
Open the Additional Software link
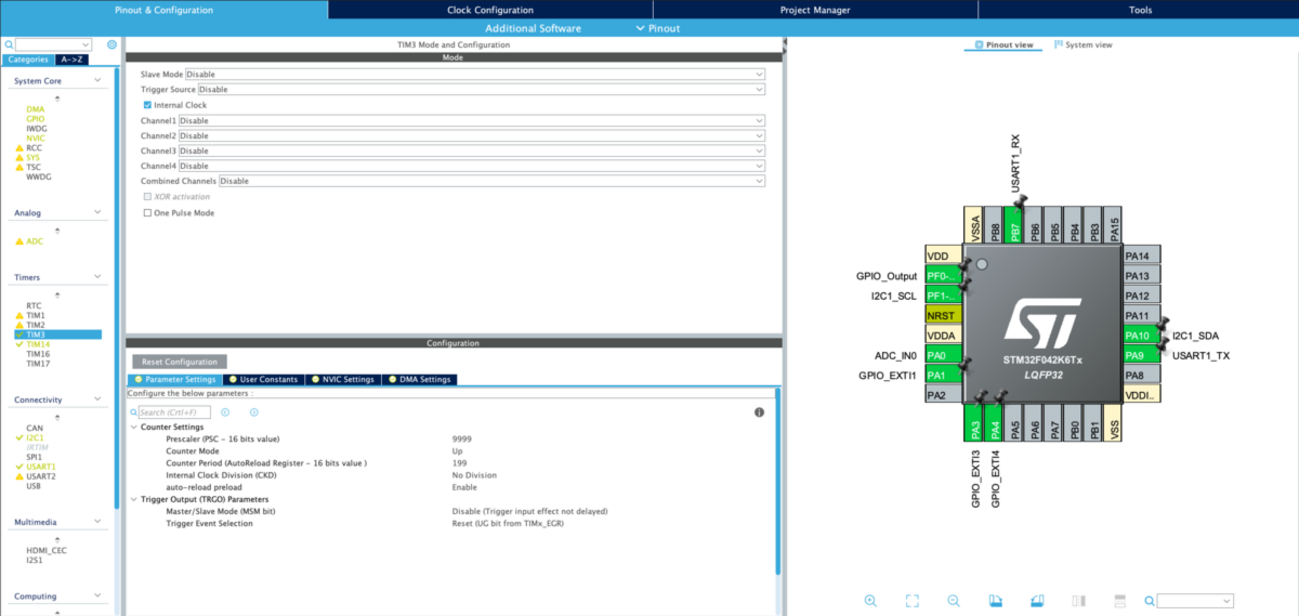pyautogui.click(x=533, y=29)
